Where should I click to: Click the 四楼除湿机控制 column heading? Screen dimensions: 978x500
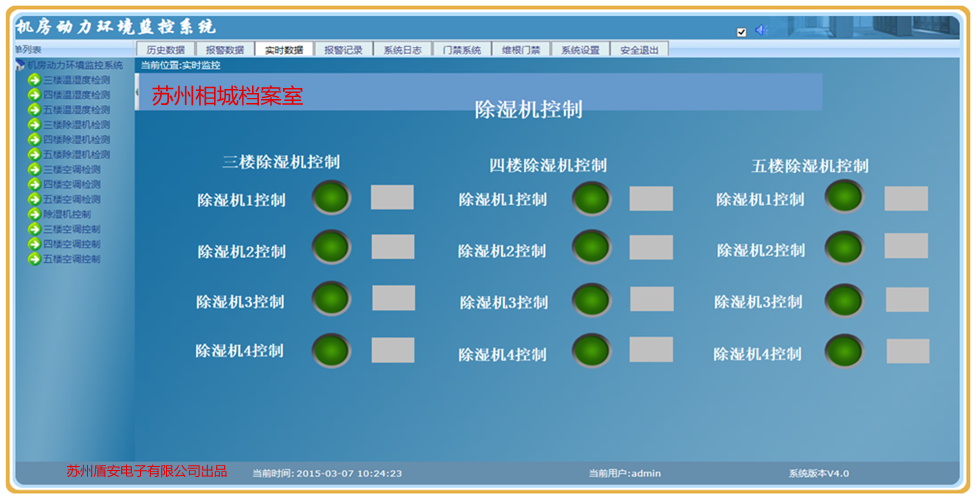(548, 165)
